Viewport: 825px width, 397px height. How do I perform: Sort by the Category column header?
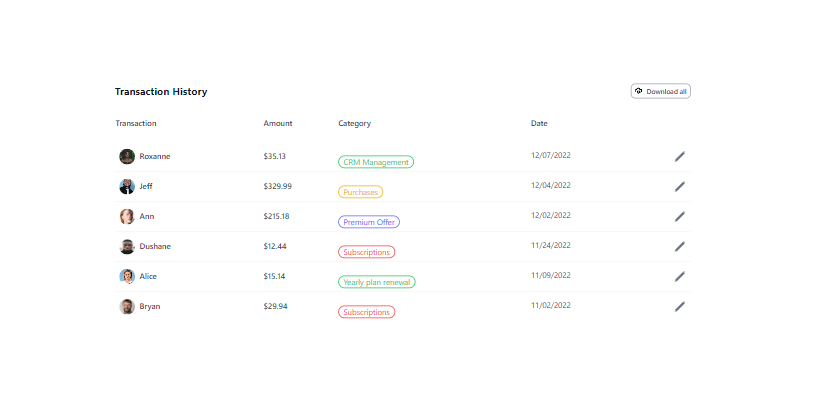click(x=354, y=124)
